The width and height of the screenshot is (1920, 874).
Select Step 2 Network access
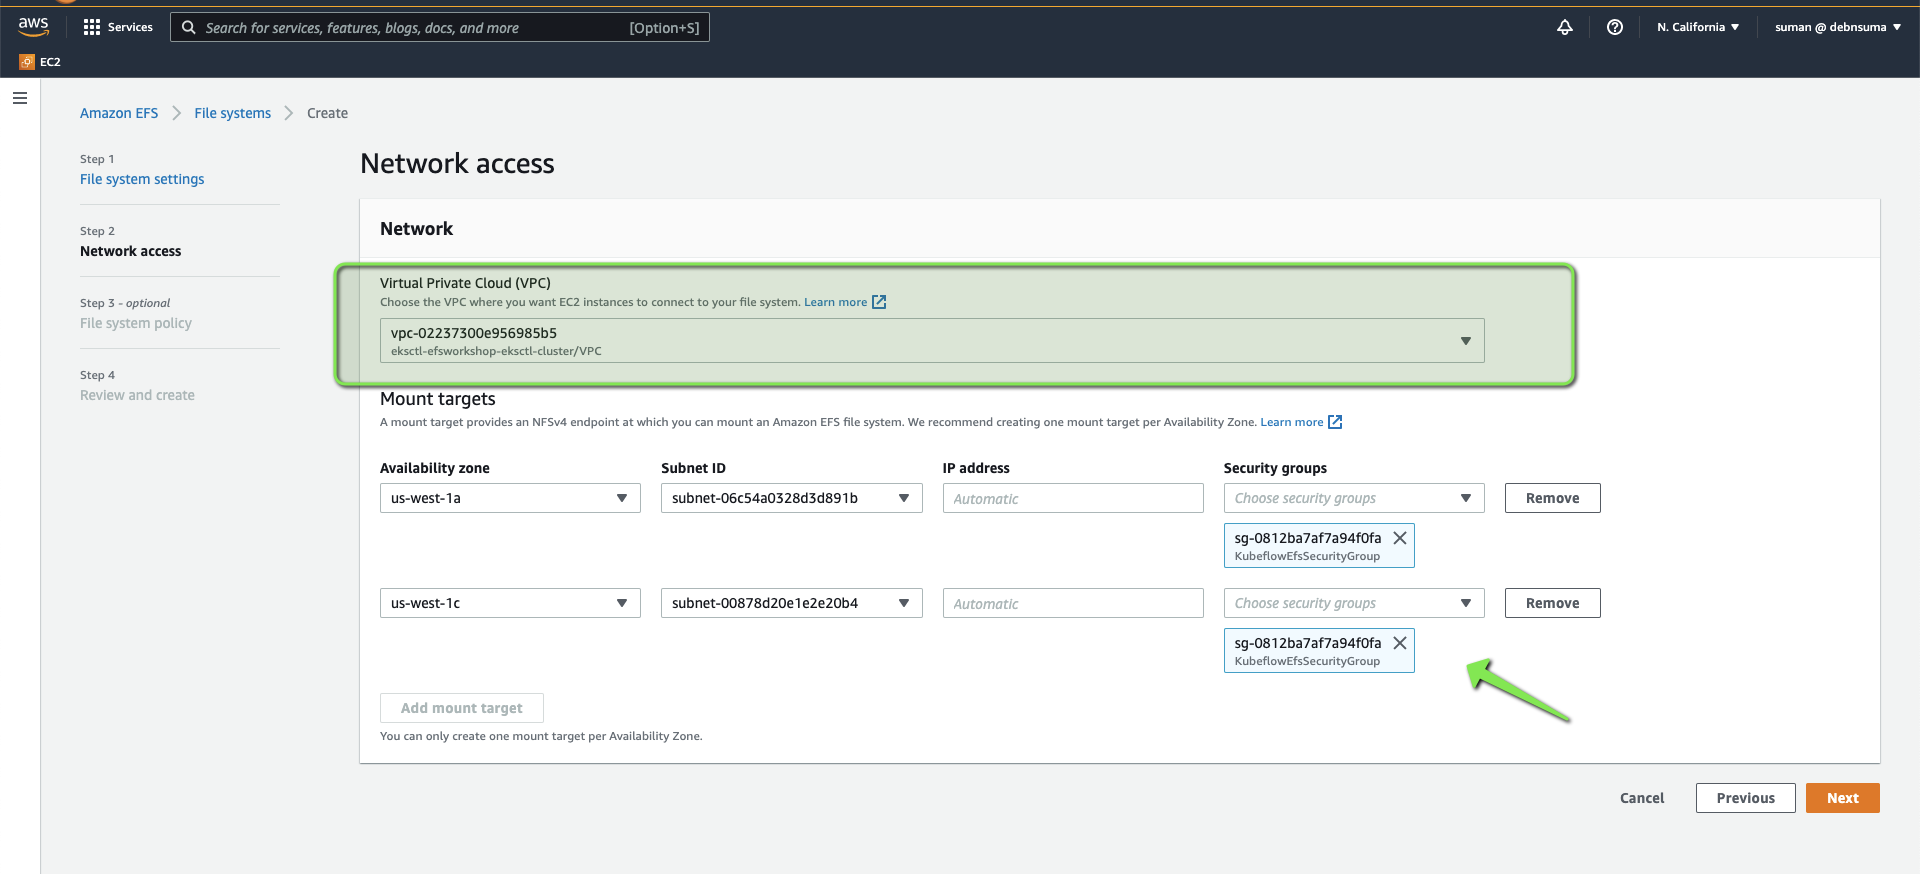point(131,251)
